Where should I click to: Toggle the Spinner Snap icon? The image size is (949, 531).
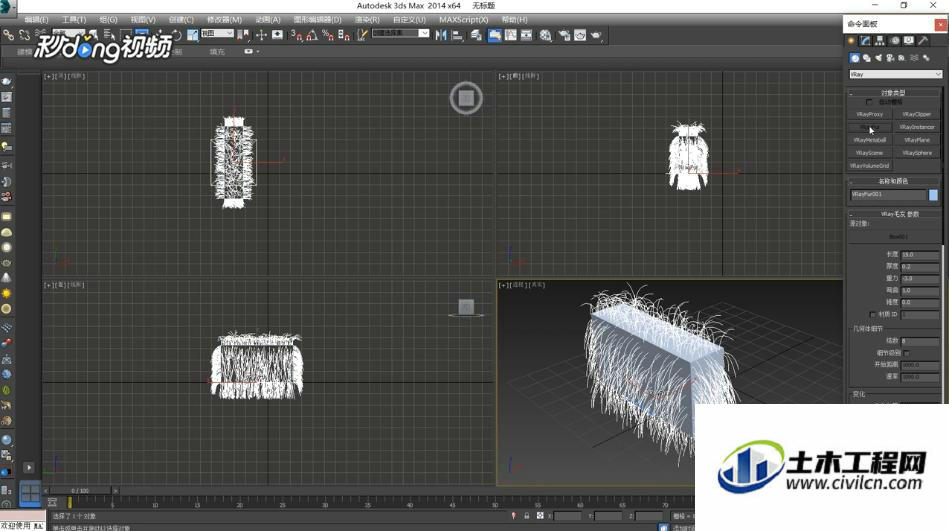(x=344, y=35)
